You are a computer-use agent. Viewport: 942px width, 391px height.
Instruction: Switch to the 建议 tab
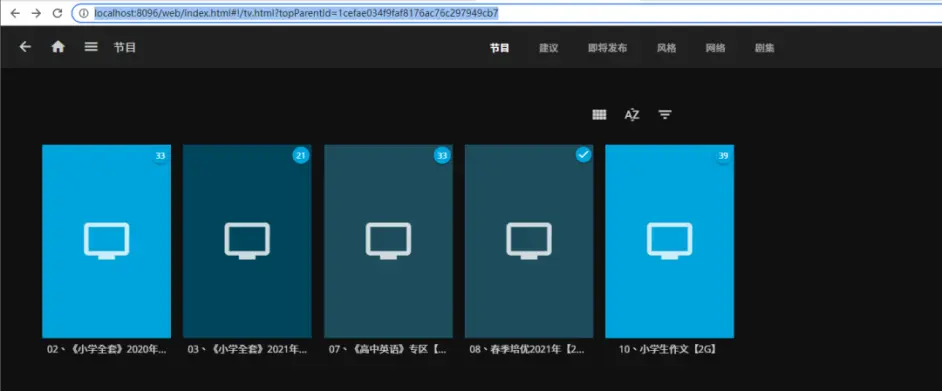coord(548,48)
